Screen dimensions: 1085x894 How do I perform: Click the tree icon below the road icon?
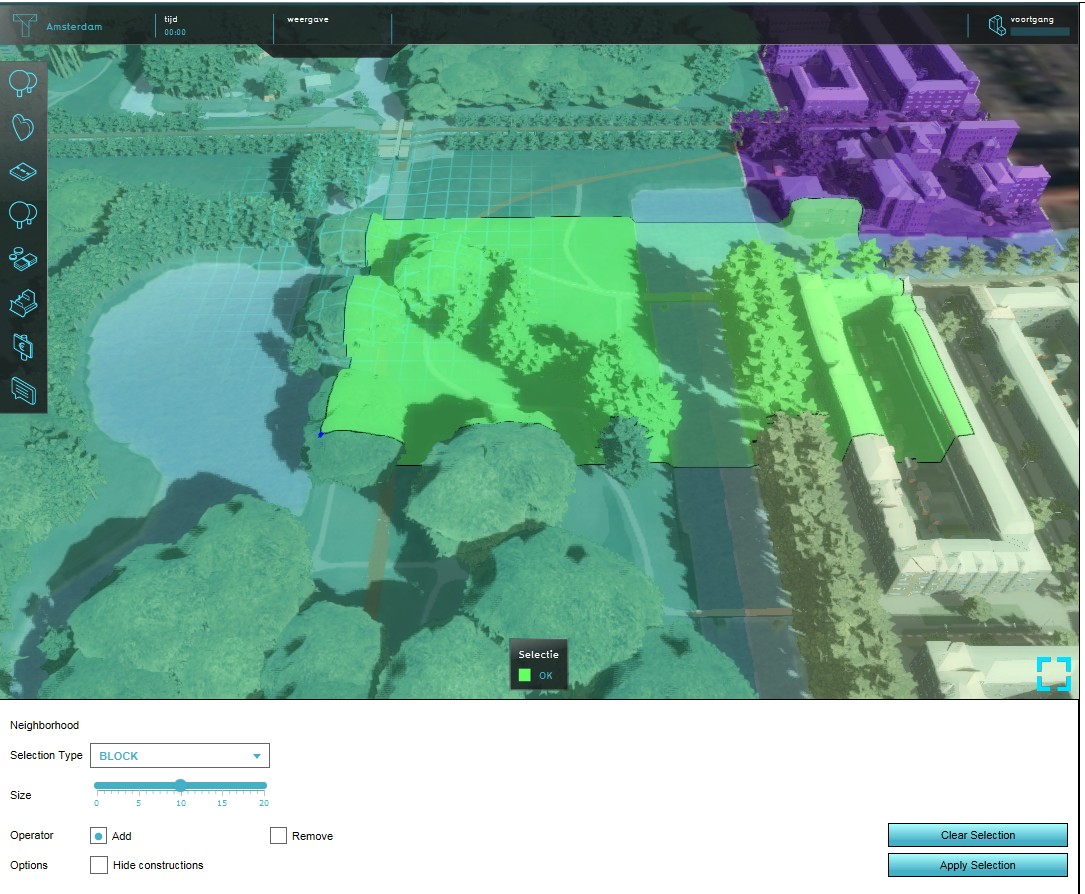pyautogui.click(x=24, y=214)
